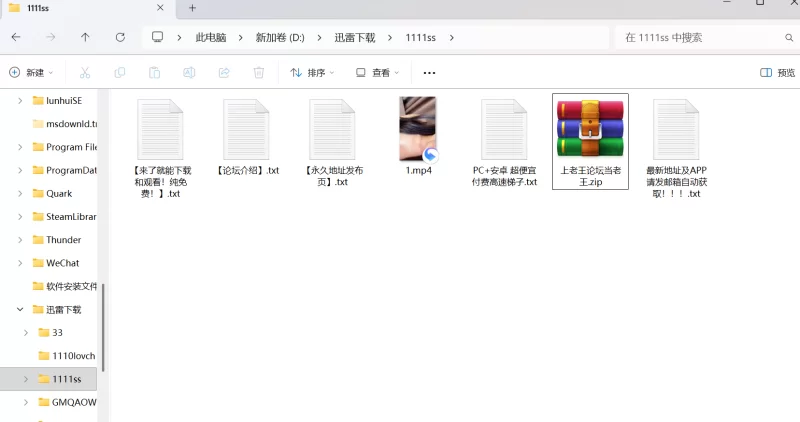The width and height of the screenshot is (800, 422).
Task: Open a new tab with plus button
Action: [192, 8]
